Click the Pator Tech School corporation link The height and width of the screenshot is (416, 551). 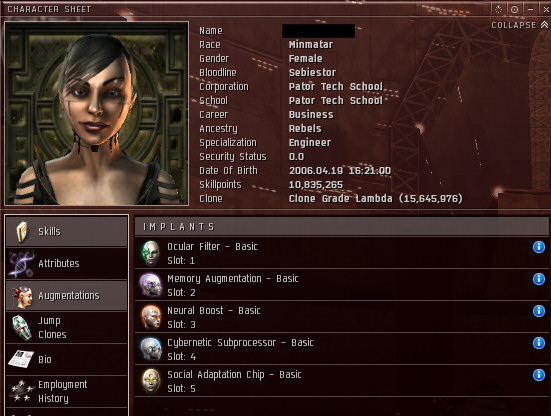(336, 86)
